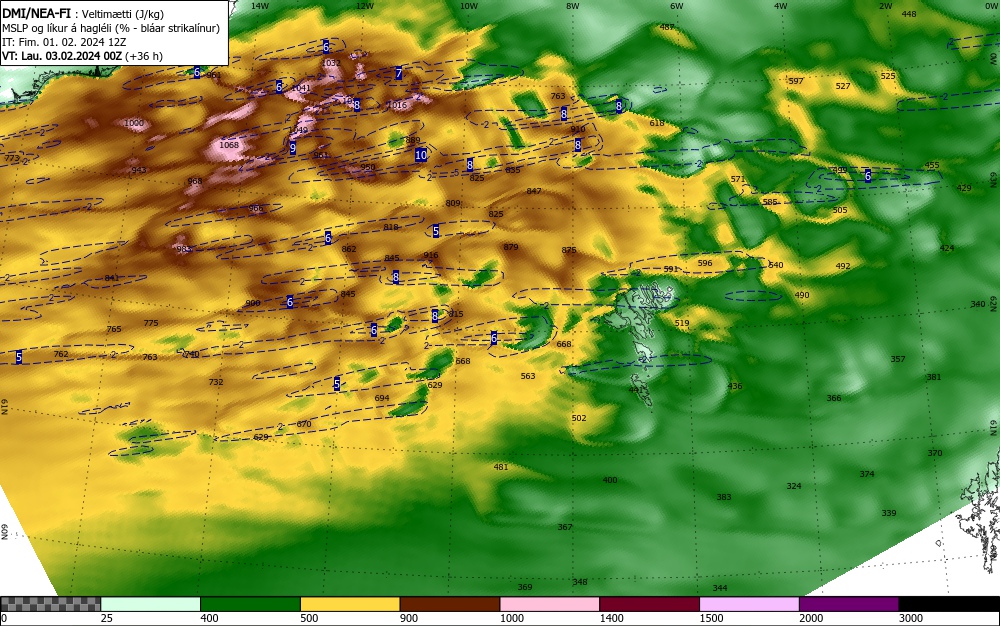
Task: Click the map value "436"
Action: [735, 386]
